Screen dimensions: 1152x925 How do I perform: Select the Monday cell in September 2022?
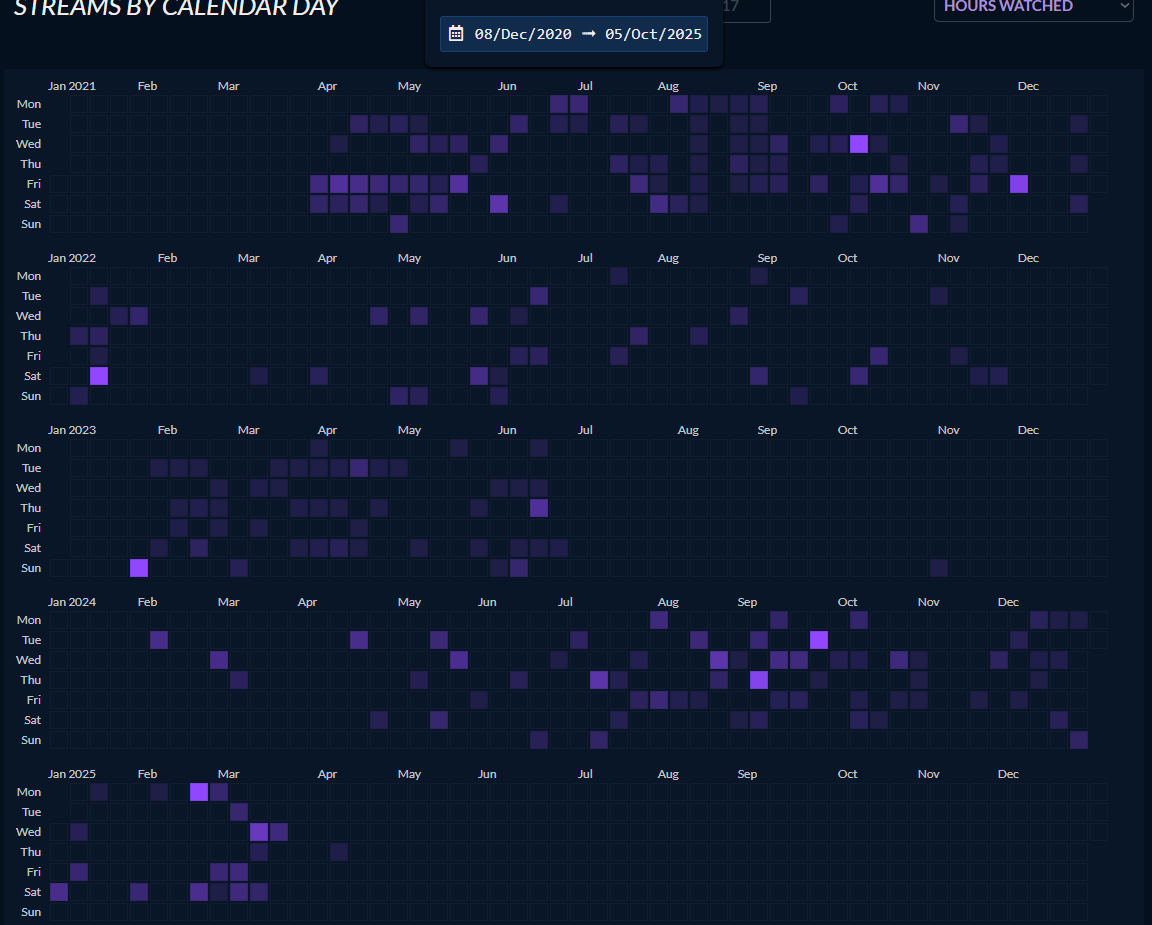click(x=759, y=276)
